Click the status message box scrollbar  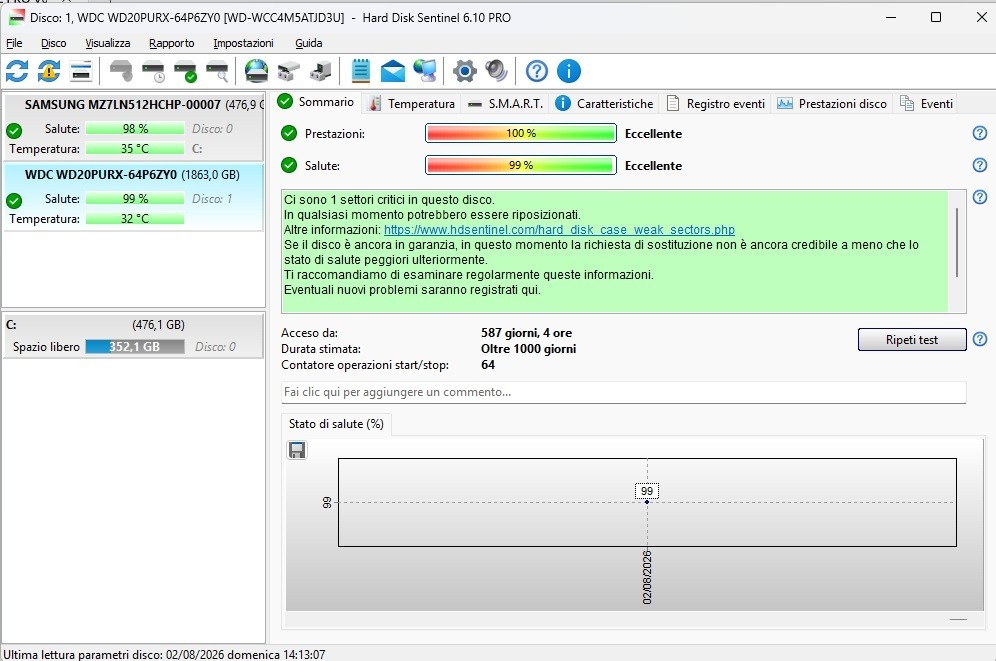(x=957, y=242)
